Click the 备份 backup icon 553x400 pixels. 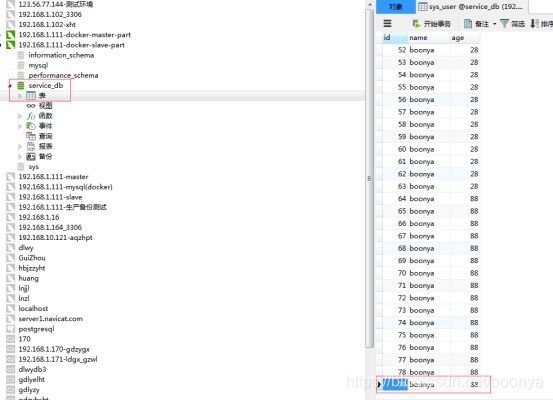(x=31, y=157)
